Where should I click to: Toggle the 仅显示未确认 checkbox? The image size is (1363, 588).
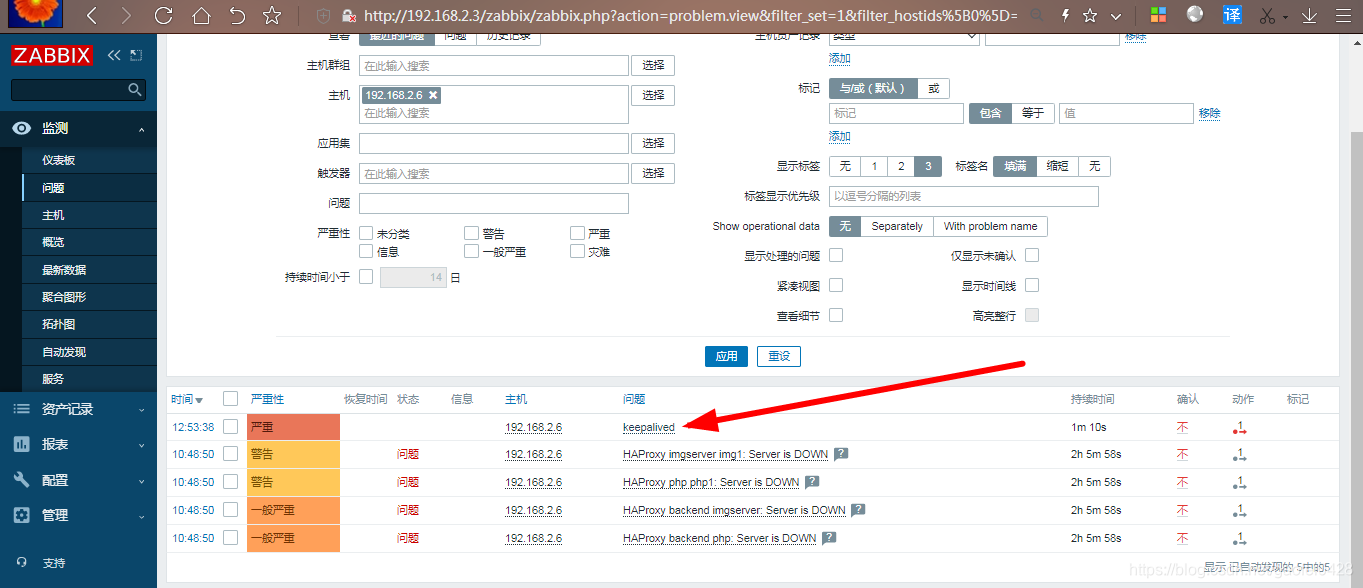point(1032,255)
